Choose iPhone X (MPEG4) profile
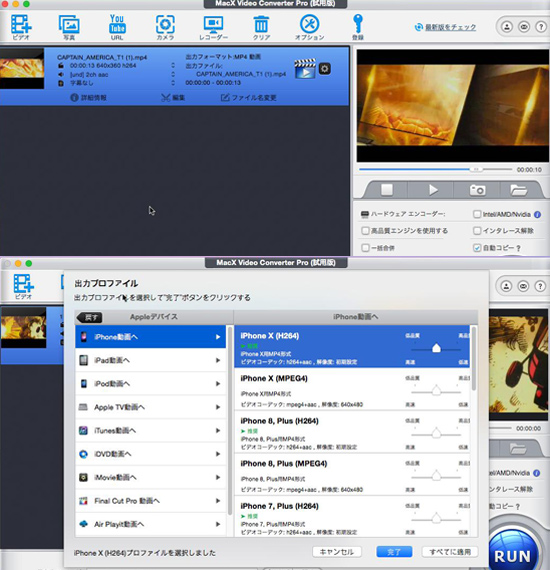The height and width of the screenshot is (570, 550). pos(352,389)
